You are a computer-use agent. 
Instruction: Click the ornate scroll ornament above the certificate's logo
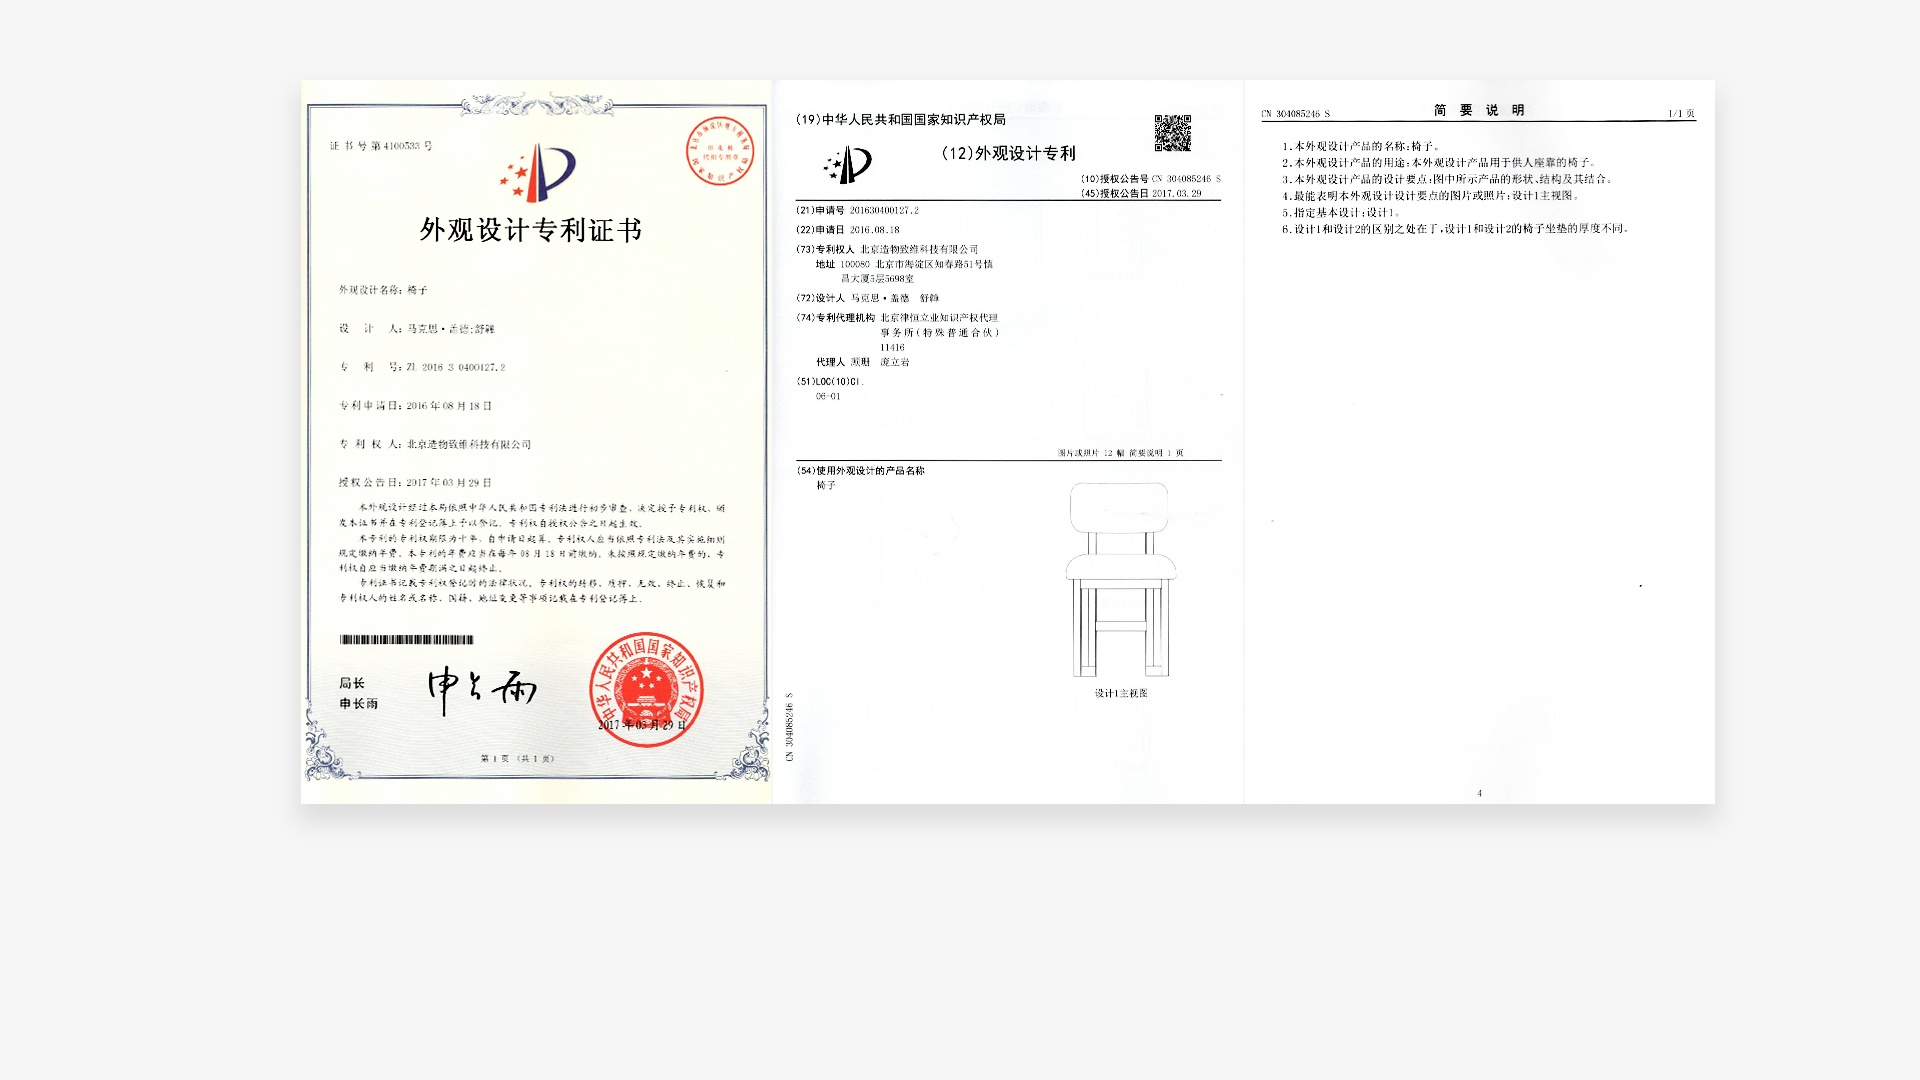click(x=536, y=105)
